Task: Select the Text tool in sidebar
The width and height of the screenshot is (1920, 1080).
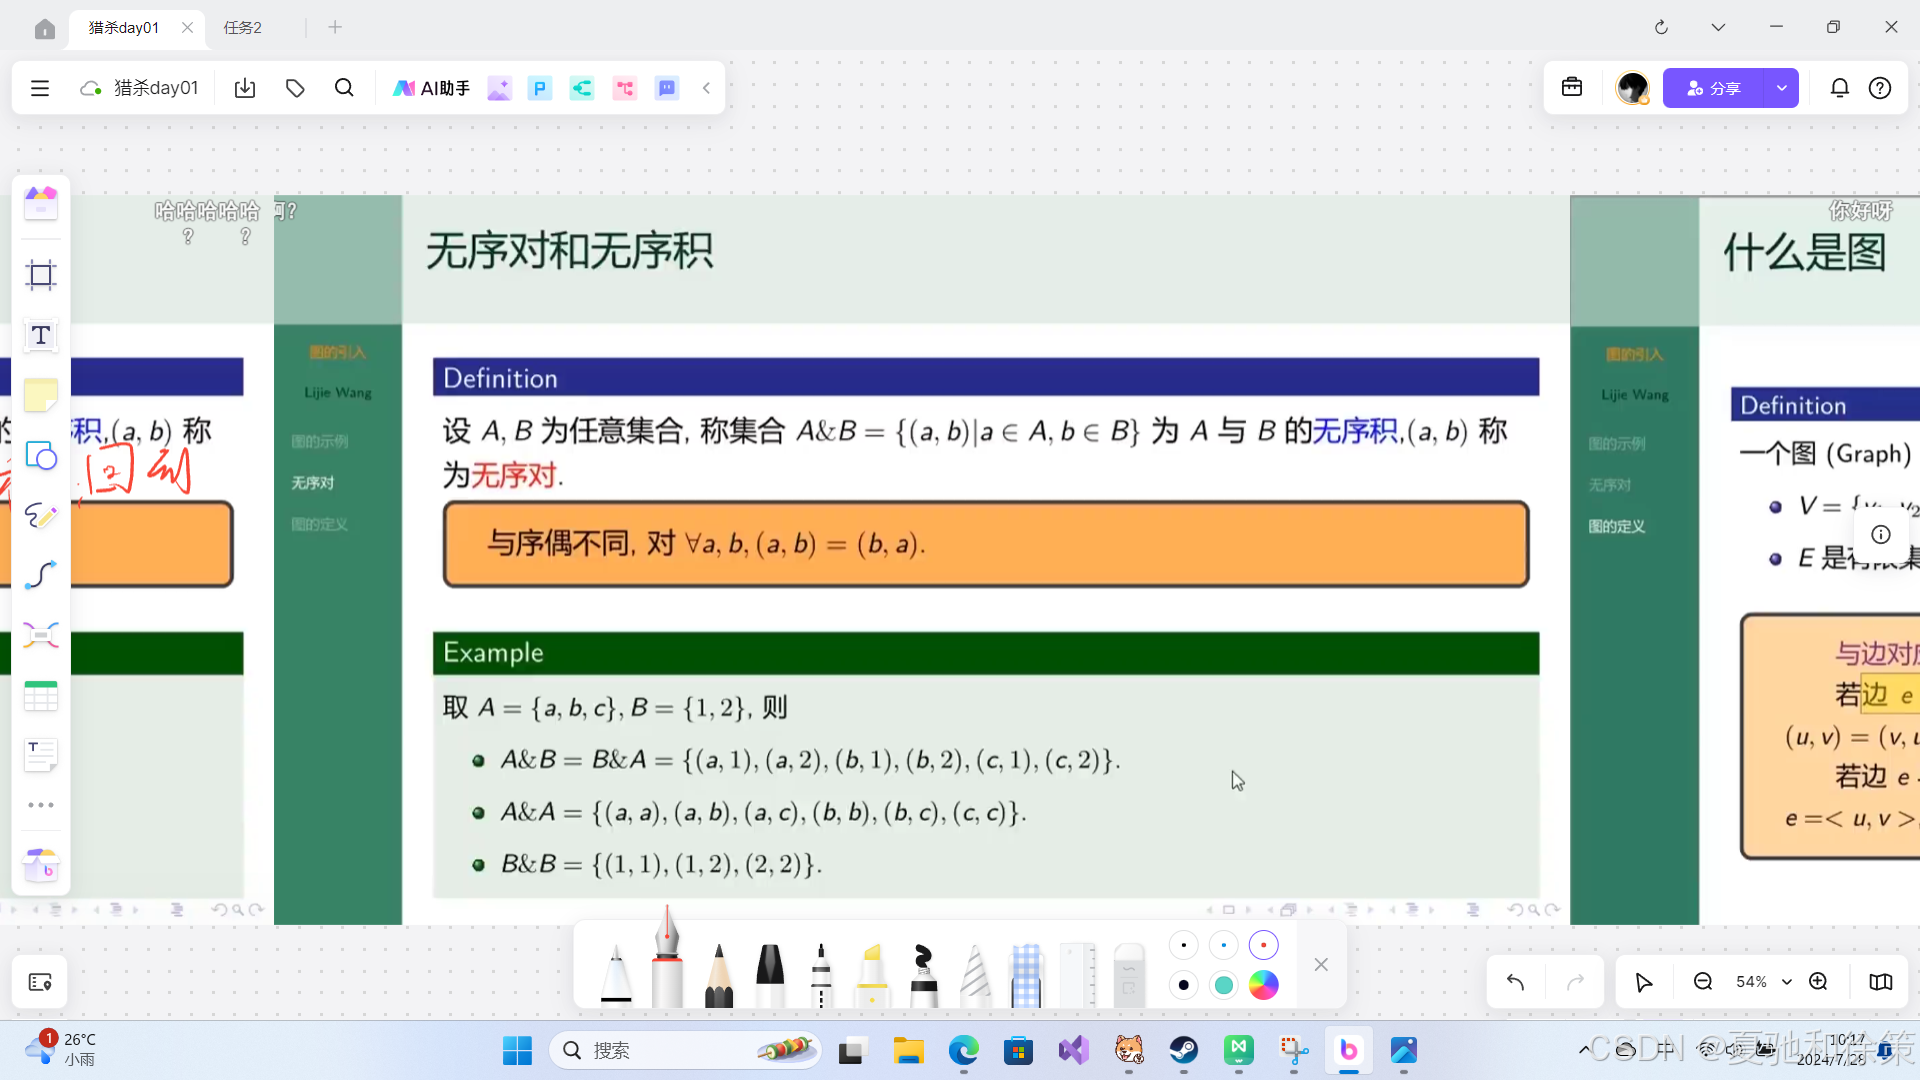Action: 41,336
